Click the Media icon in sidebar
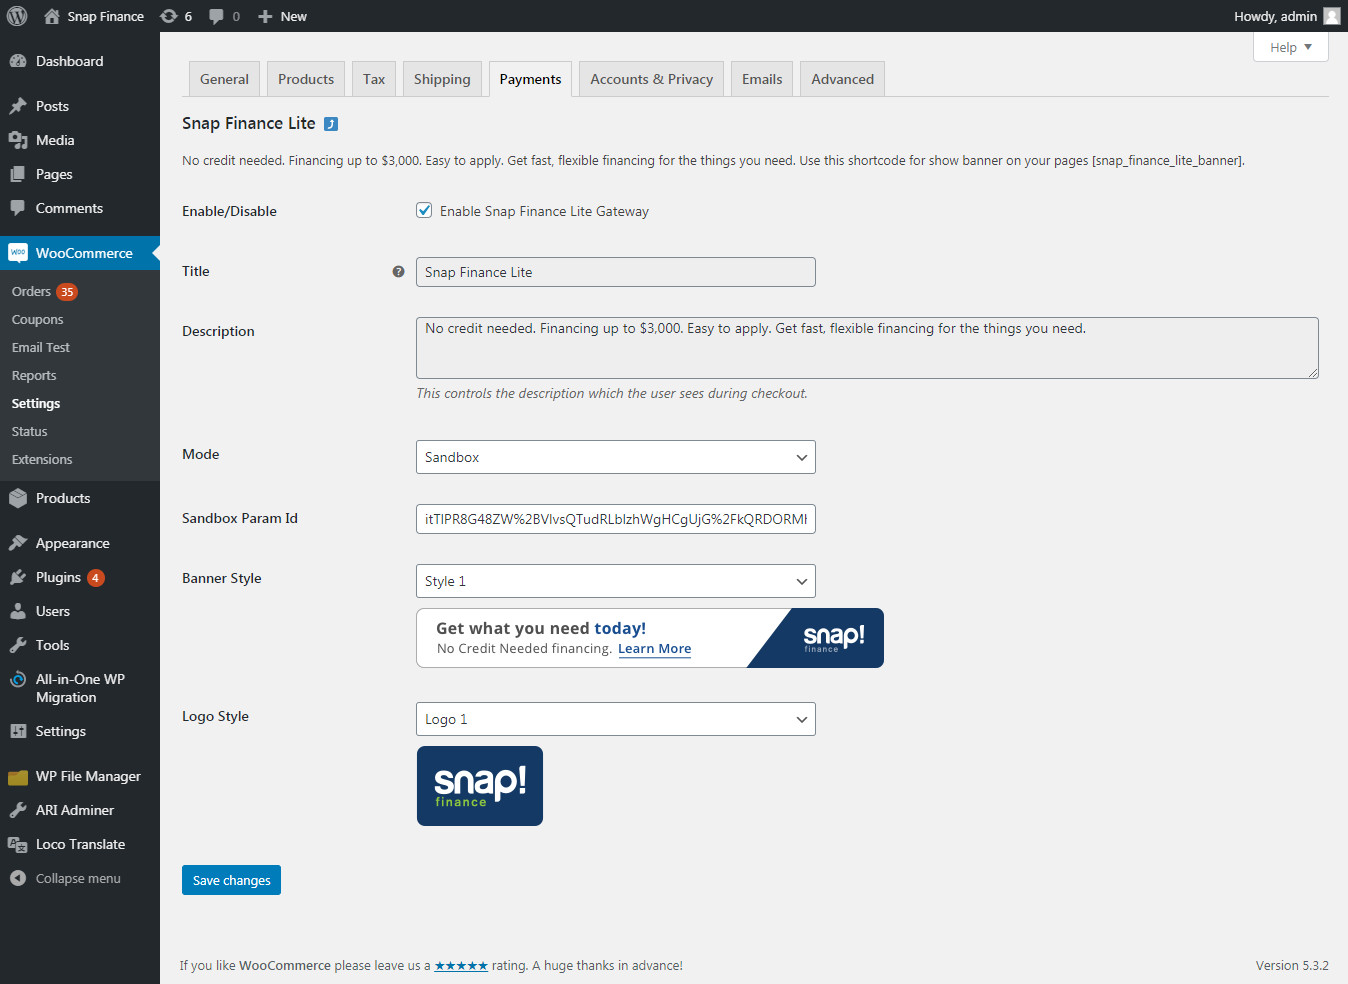 coord(18,140)
